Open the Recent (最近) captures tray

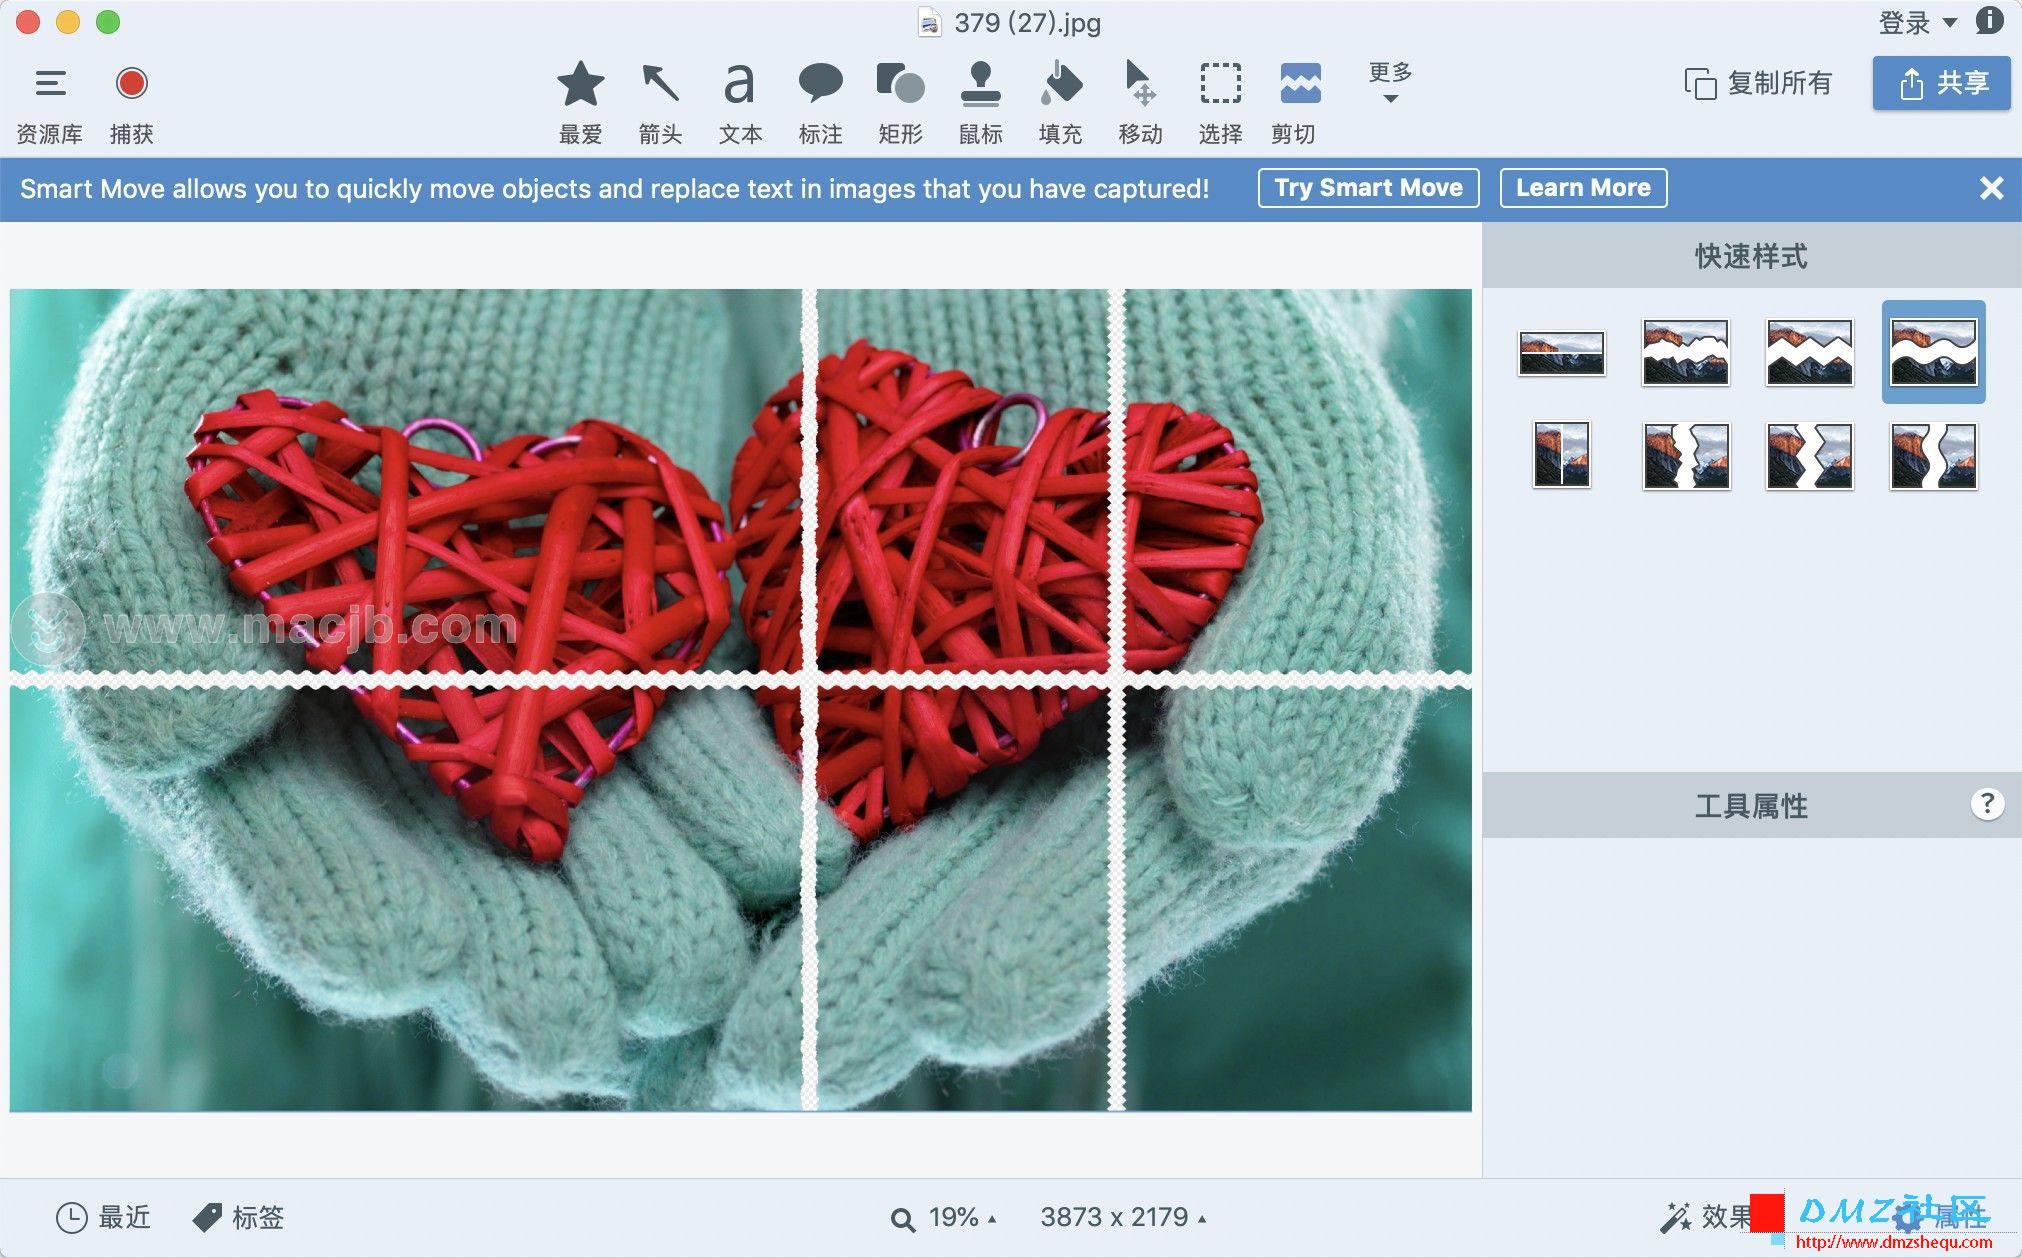pos(103,1217)
